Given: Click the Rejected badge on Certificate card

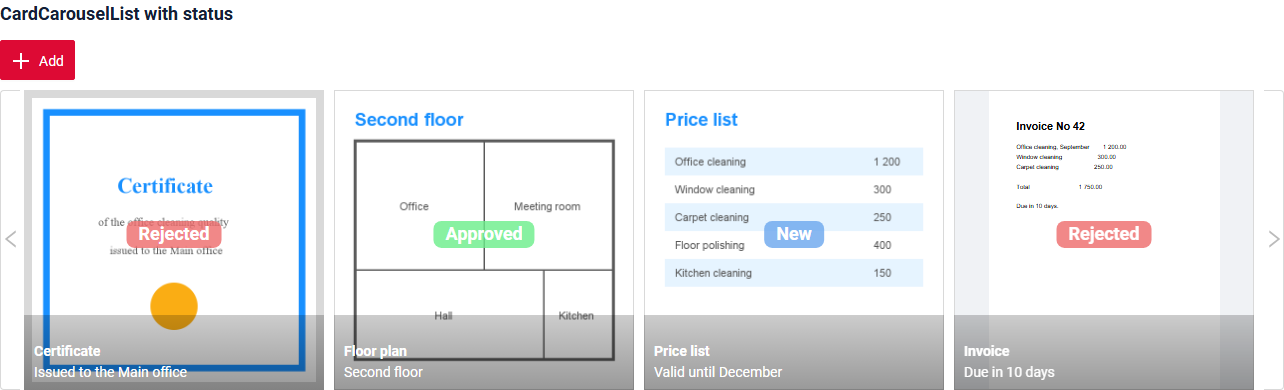Looking at the screenshot, I should click(x=174, y=234).
